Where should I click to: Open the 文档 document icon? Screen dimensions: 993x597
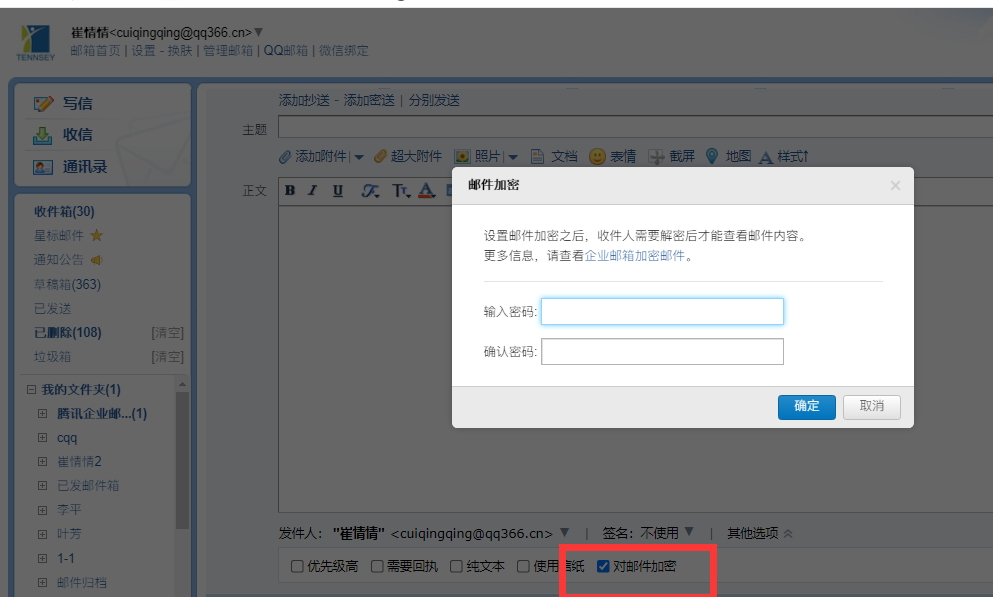(535, 155)
